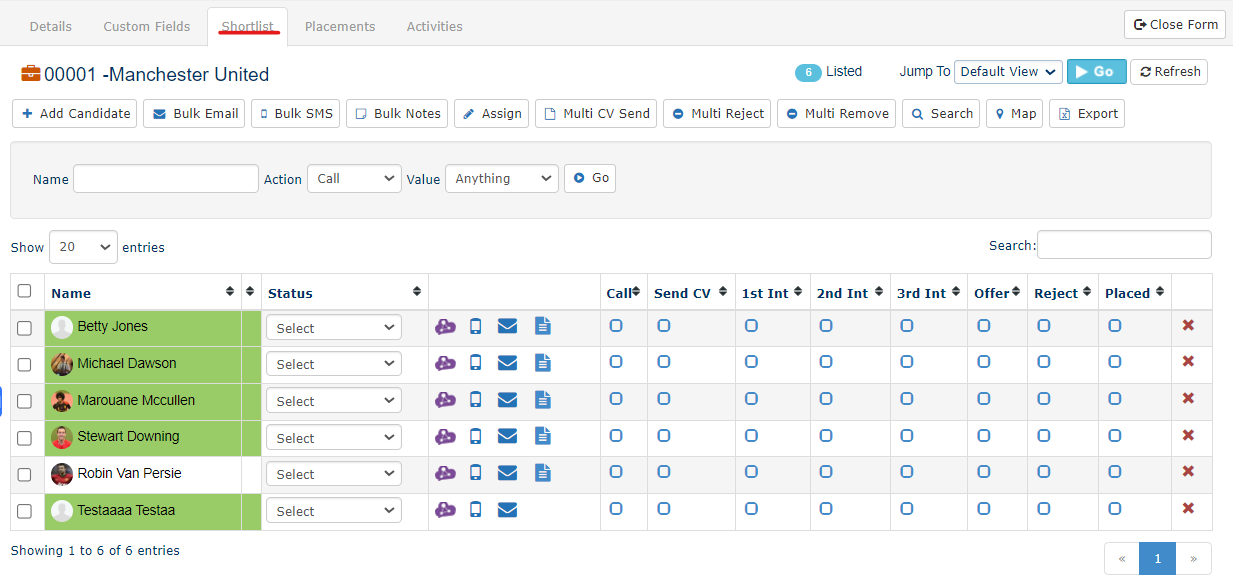
Task: Open the document icon for Marouane Mccullen
Action: pos(542,400)
